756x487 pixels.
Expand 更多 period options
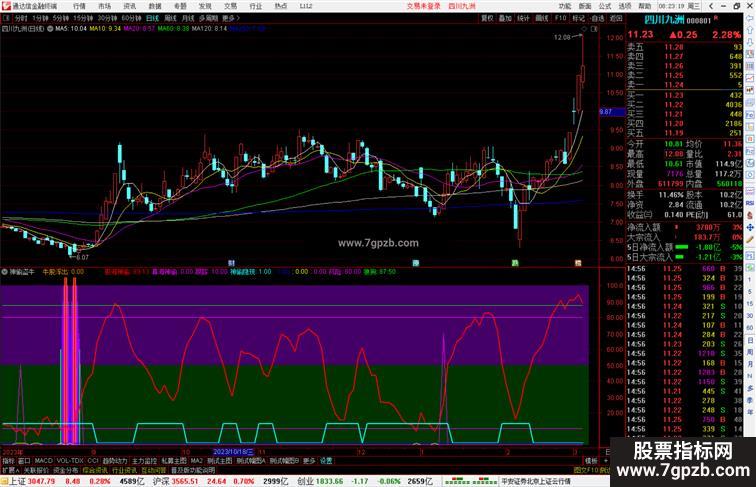coord(230,18)
